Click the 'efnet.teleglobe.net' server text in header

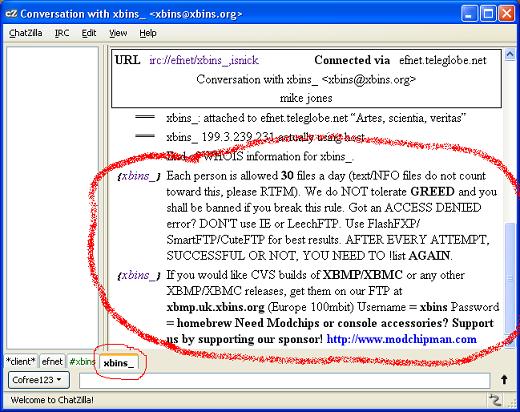pos(443,60)
